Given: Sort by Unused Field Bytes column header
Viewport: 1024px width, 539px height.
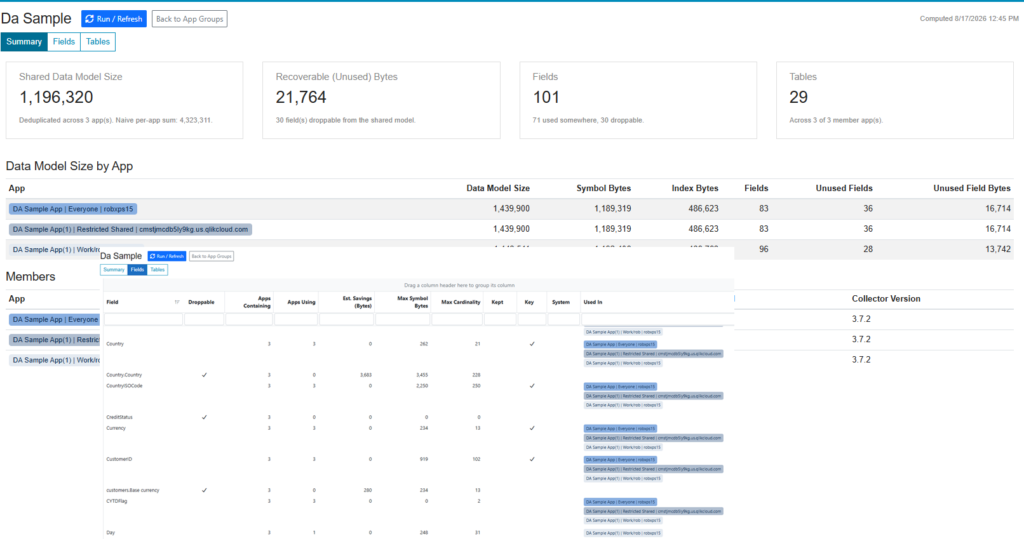Looking at the screenshot, I should (x=972, y=188).
